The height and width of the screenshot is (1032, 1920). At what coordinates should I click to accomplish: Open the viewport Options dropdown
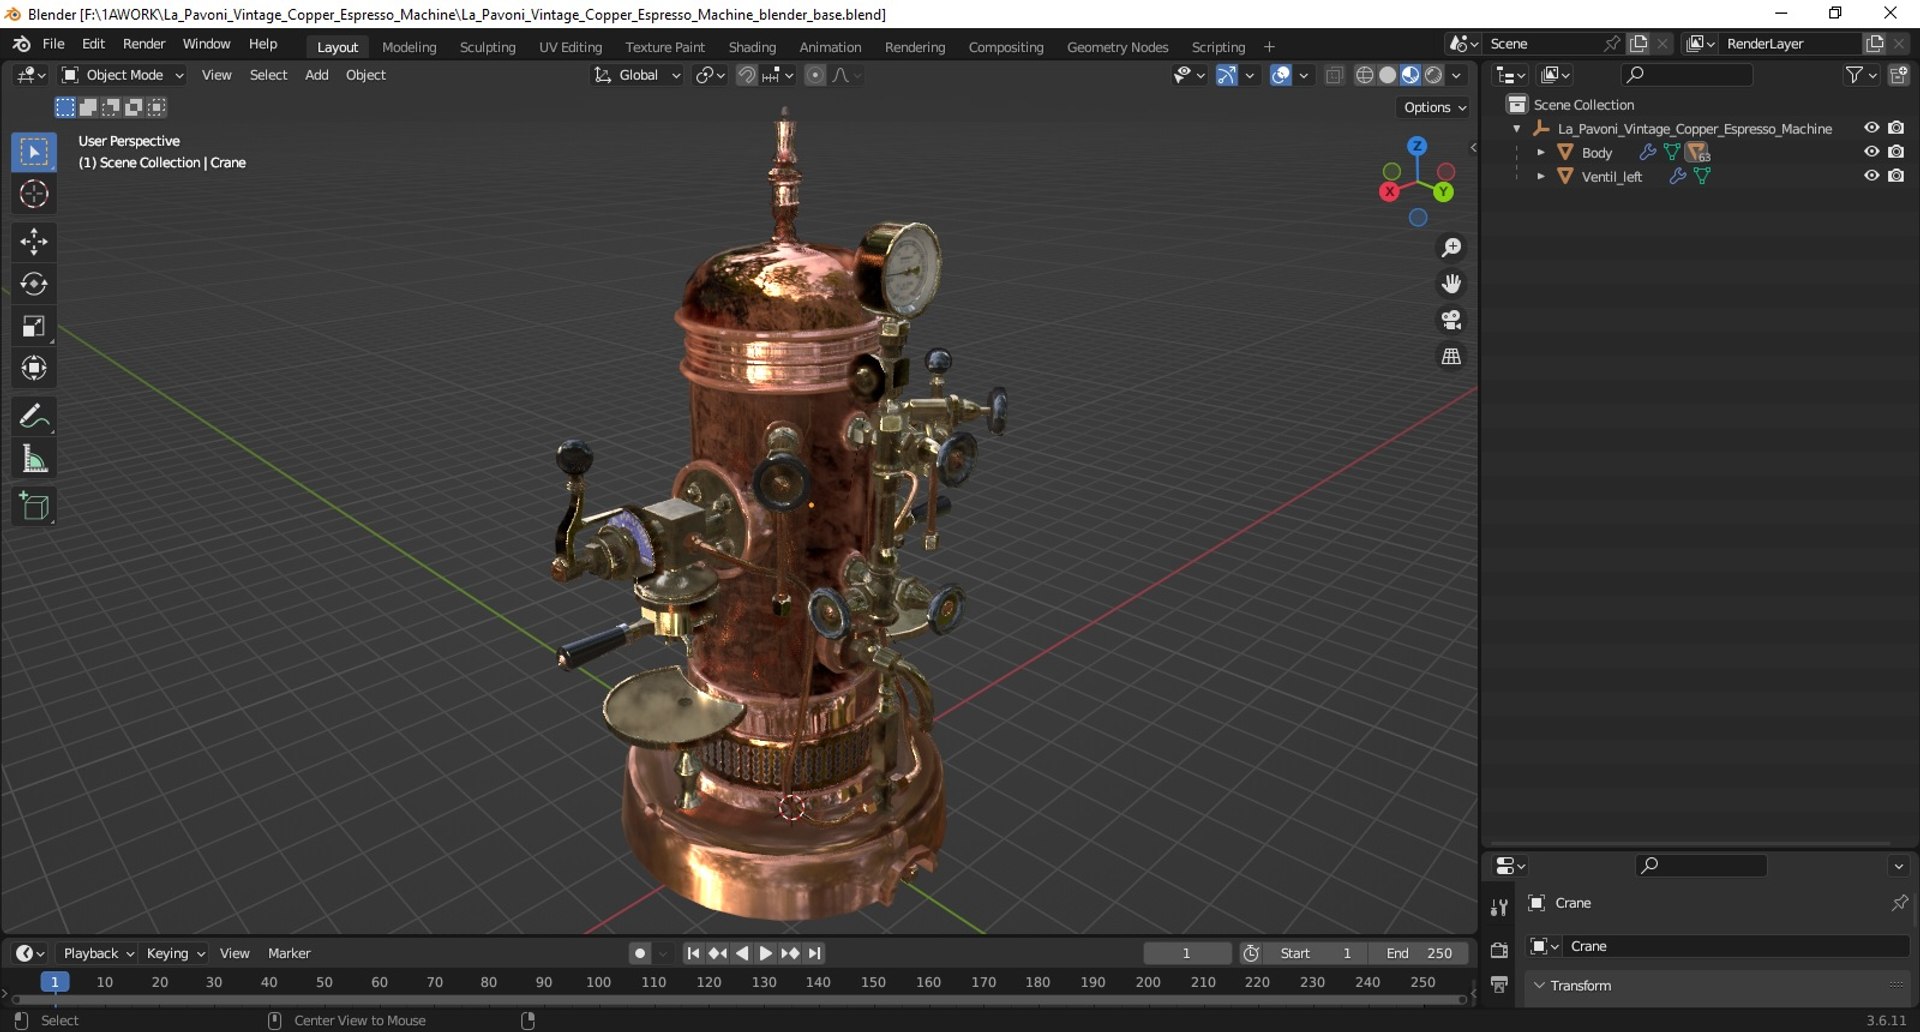[1434, 107]
